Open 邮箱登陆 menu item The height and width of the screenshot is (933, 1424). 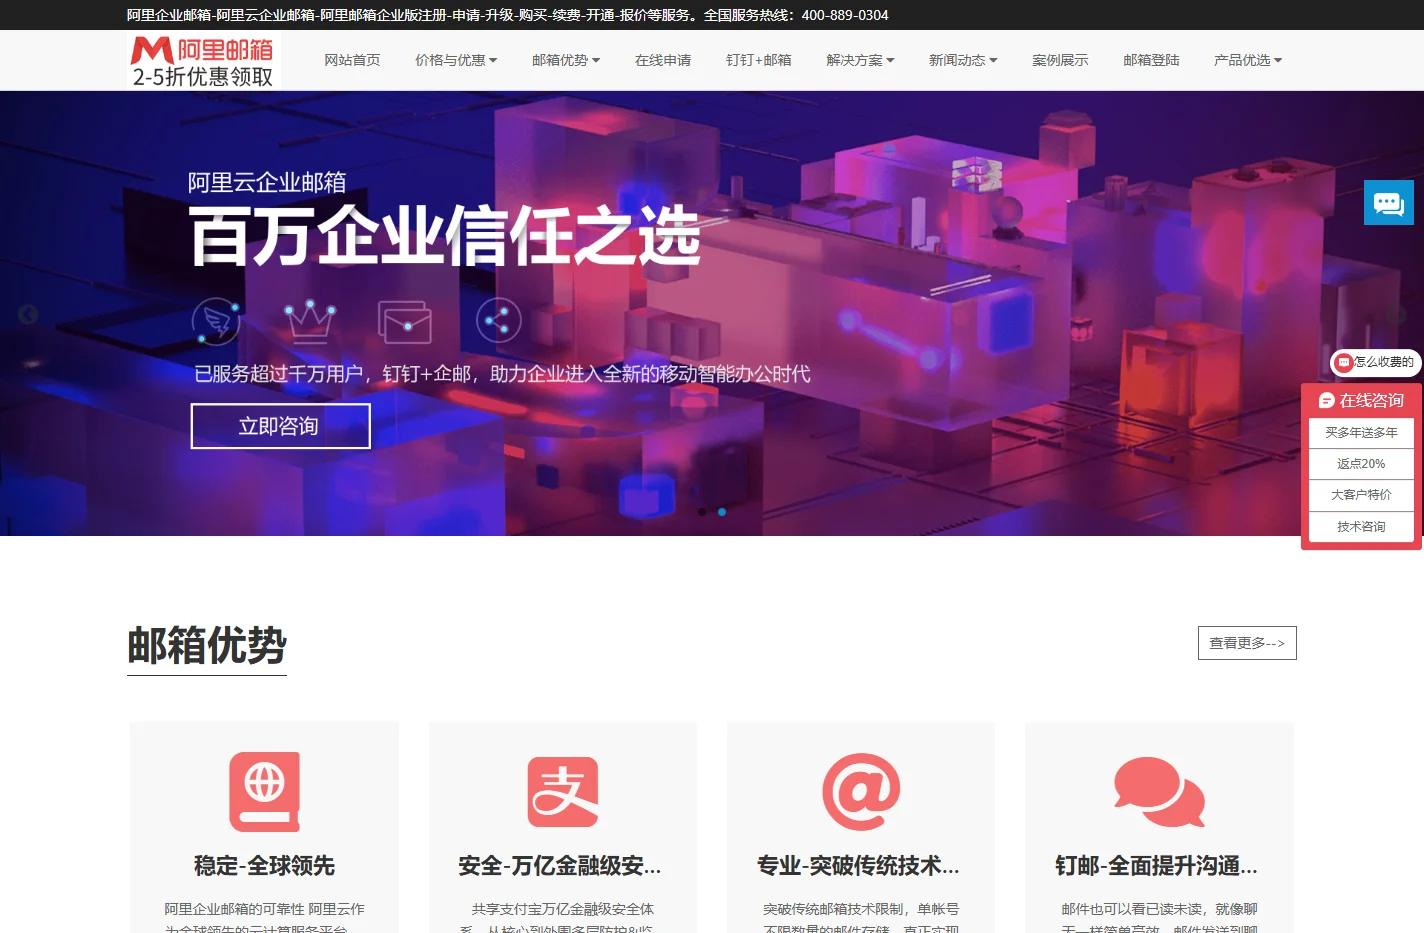tap(1151, 60)
